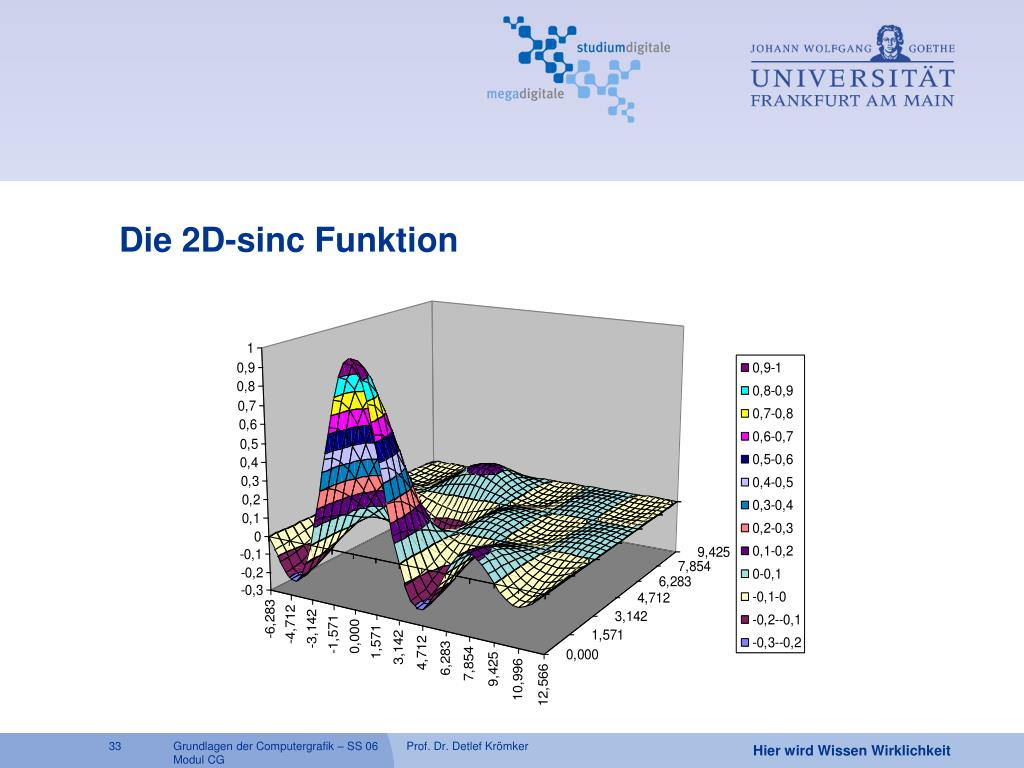Click the -0,1-0 pale yellow legend swatch
1024x768 pixels.
coord(744,597)
